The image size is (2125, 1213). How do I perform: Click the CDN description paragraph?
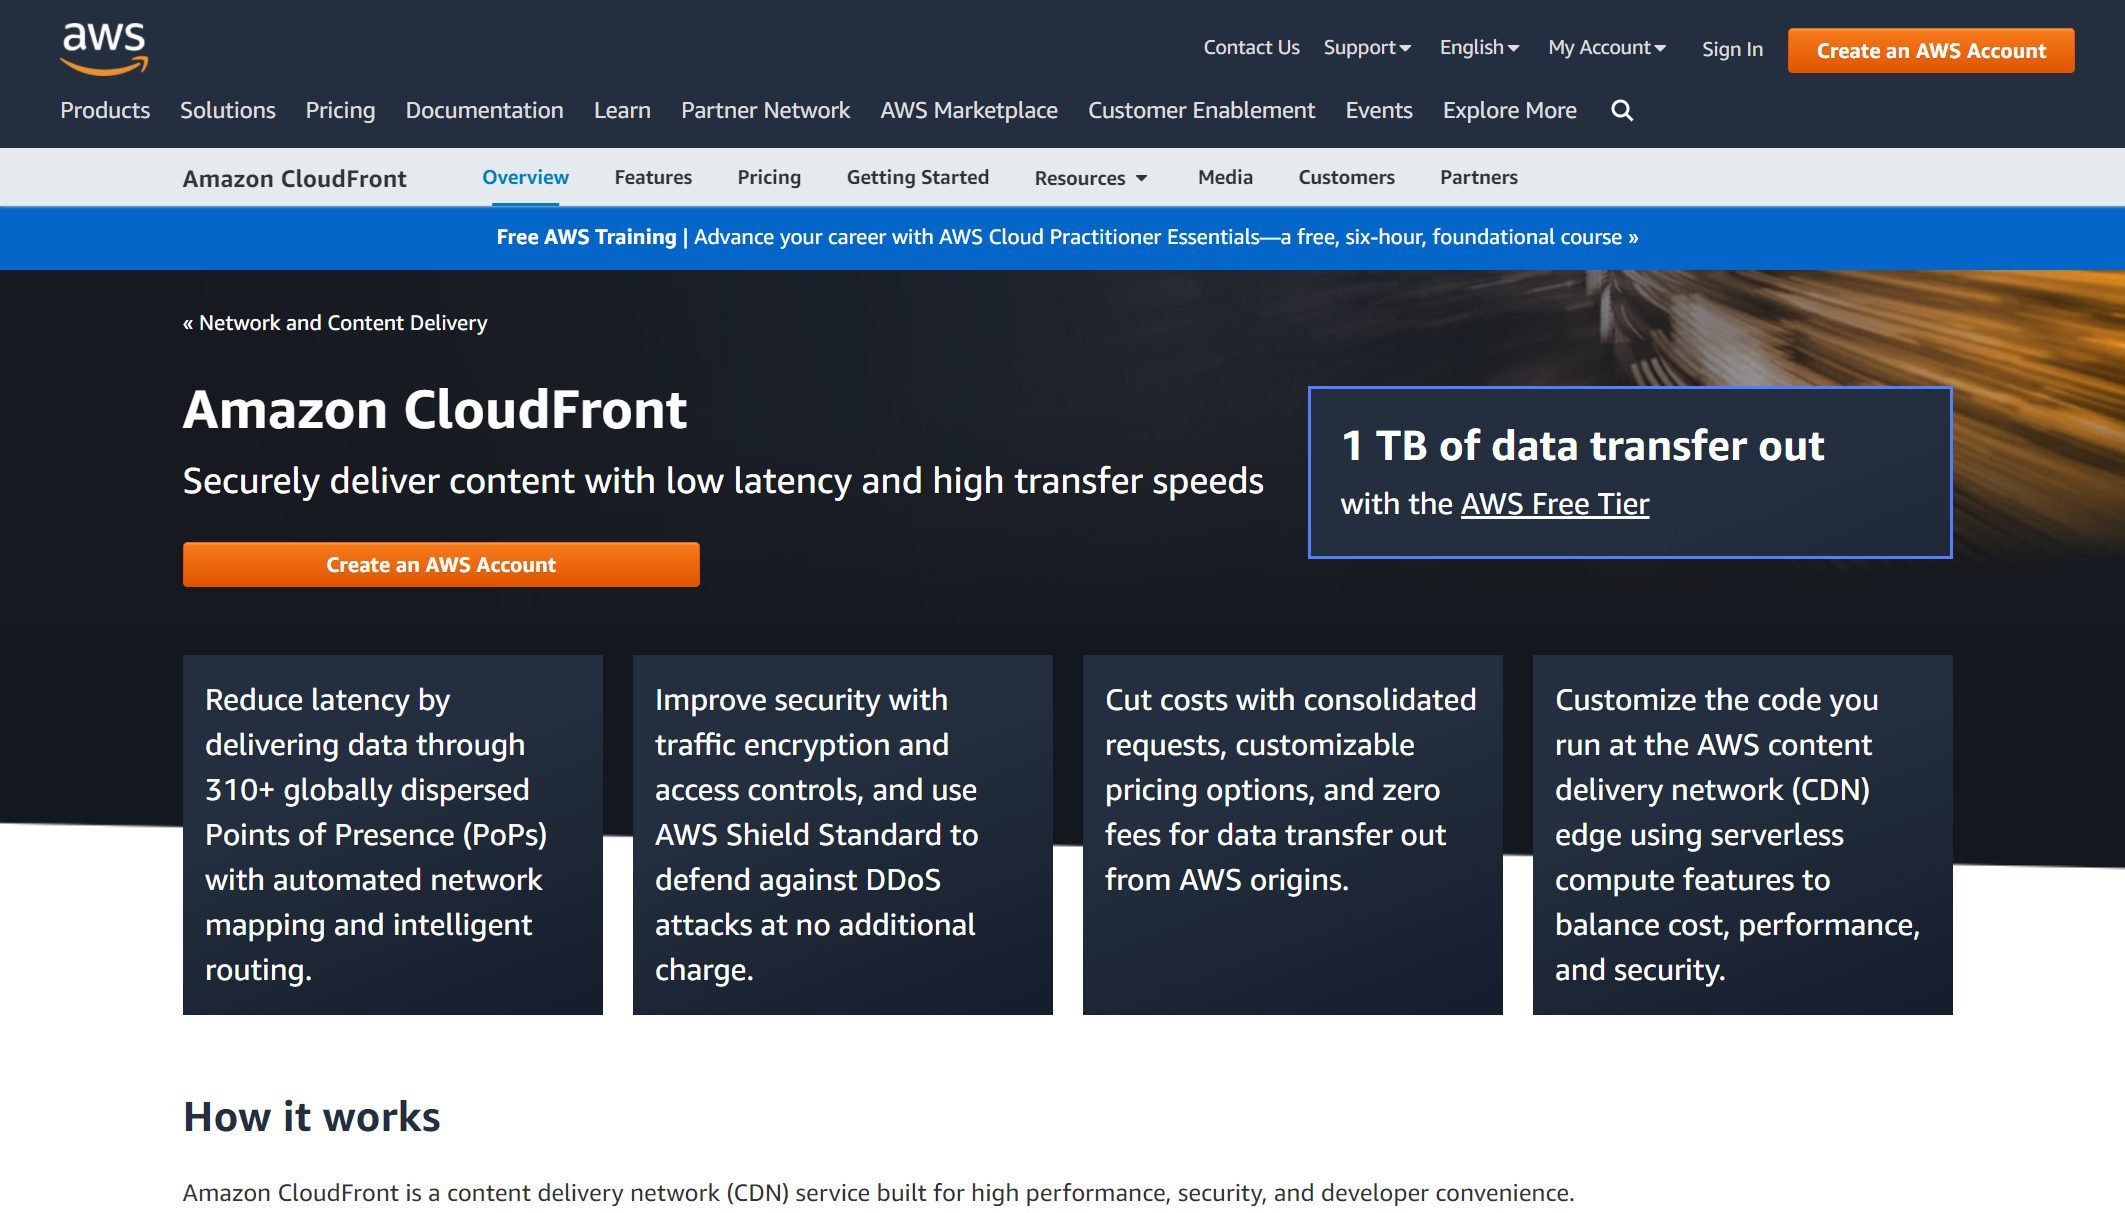click(878, 1193)
